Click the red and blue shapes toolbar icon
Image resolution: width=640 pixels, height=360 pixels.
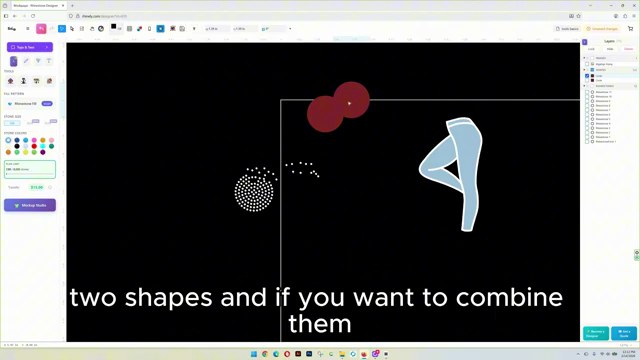(140, 29)
